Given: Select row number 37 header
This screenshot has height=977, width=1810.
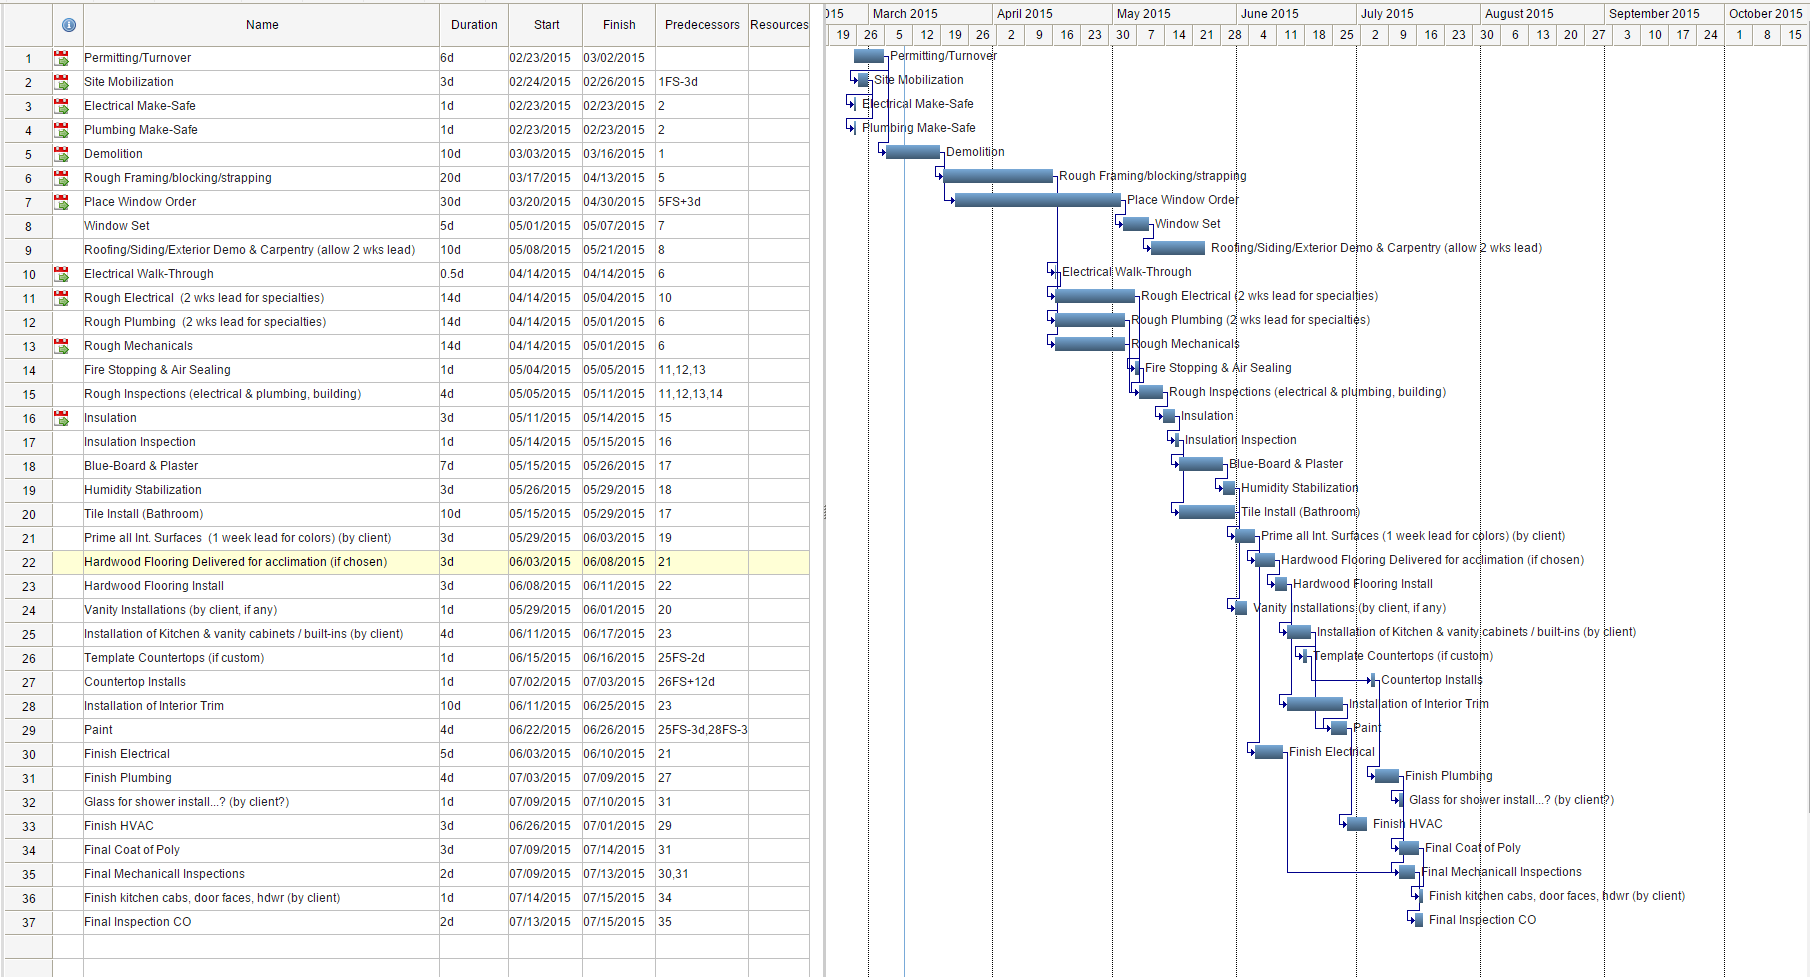Looking at the screenshot, I should click(29, 922).
